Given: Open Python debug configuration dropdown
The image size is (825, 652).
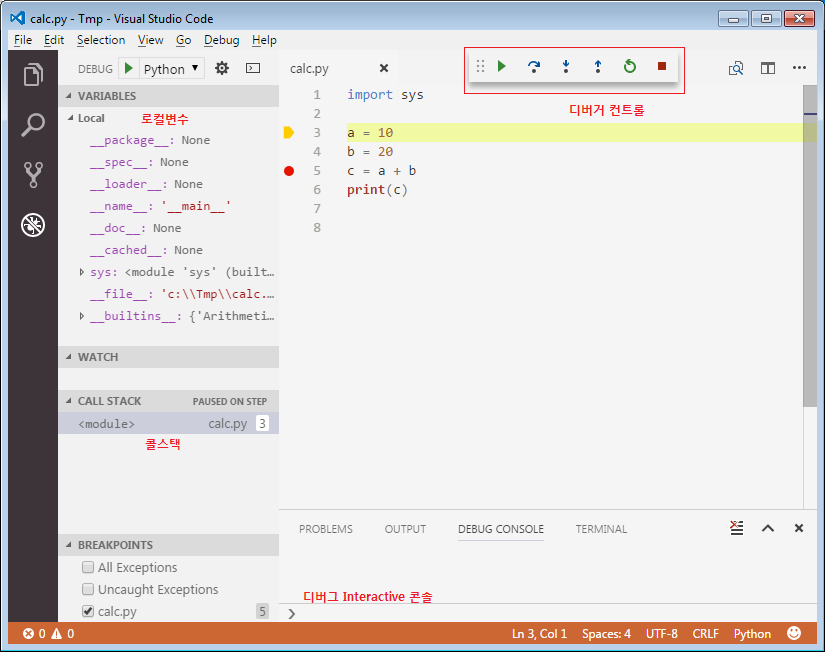Looking at the screenshot, I should (x=171, y=68).
